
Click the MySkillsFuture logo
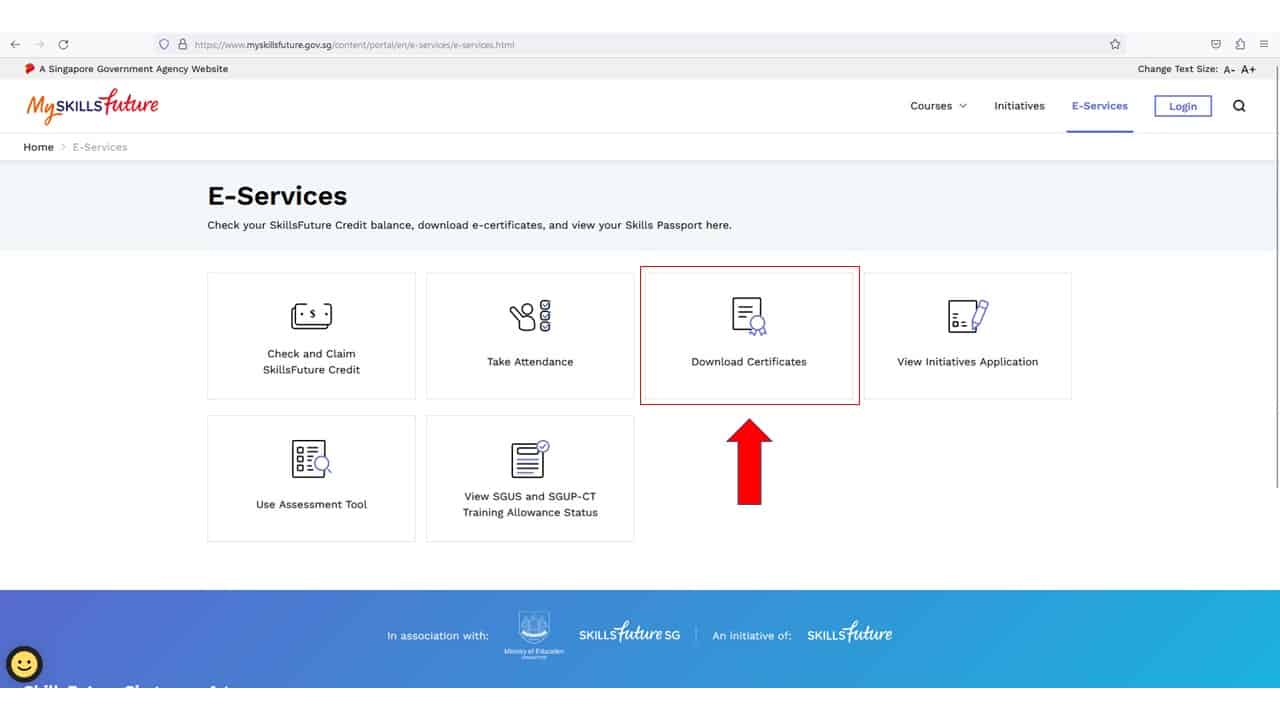tap(92, 106)
